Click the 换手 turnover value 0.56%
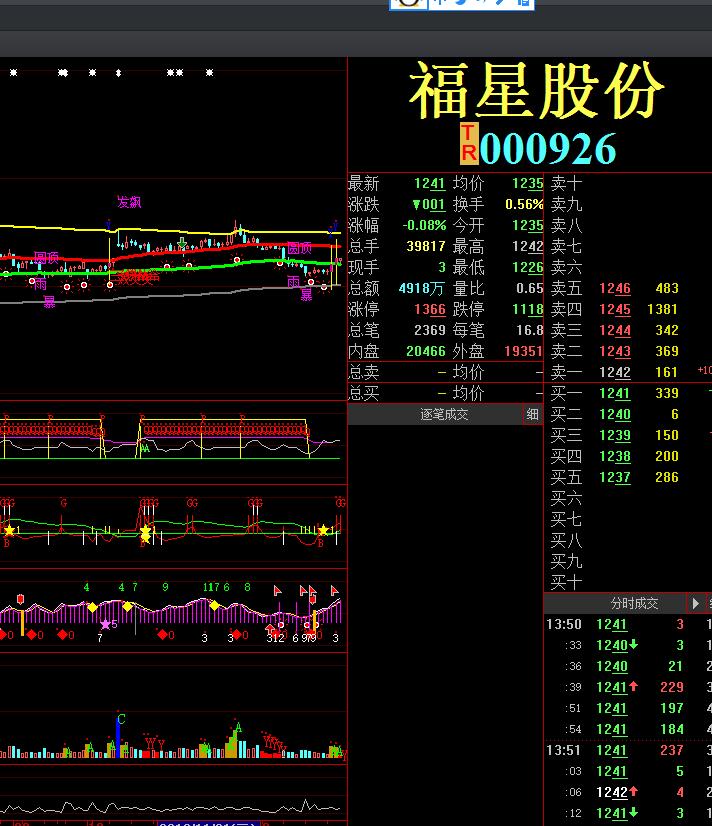The image size is (712, 826). tap(524, 204)
